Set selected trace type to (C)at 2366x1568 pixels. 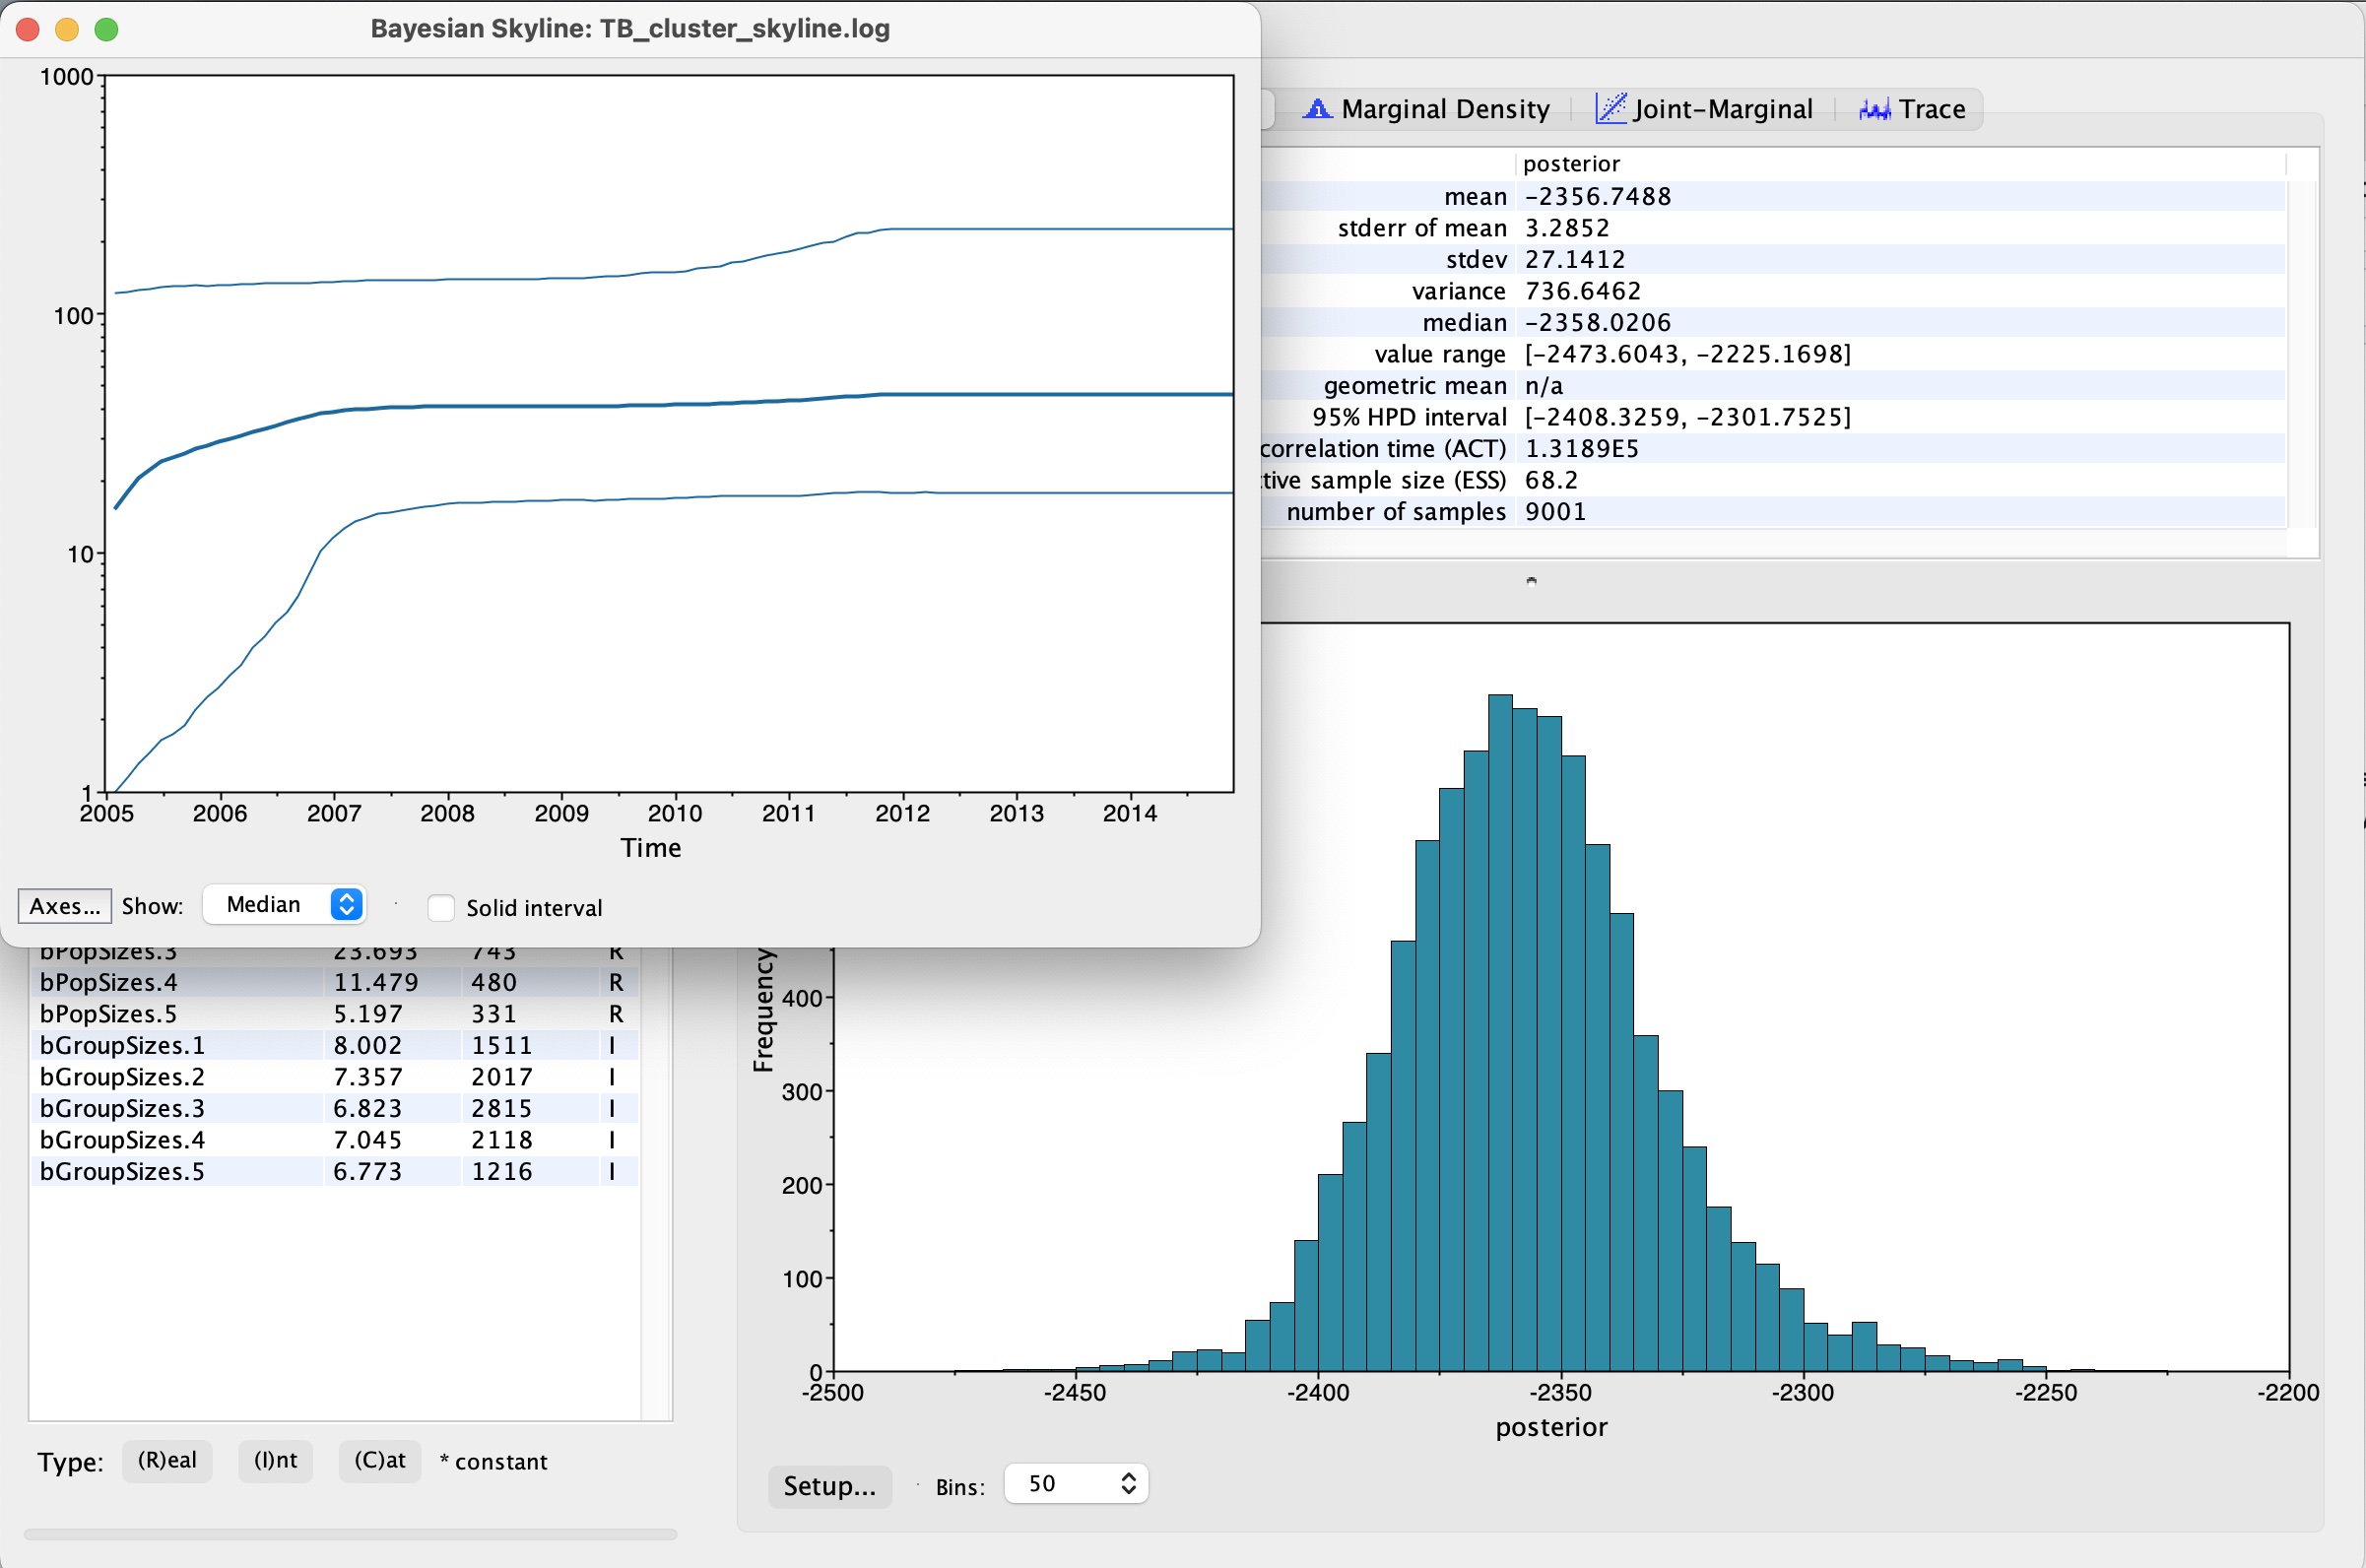click(380, 1460)
